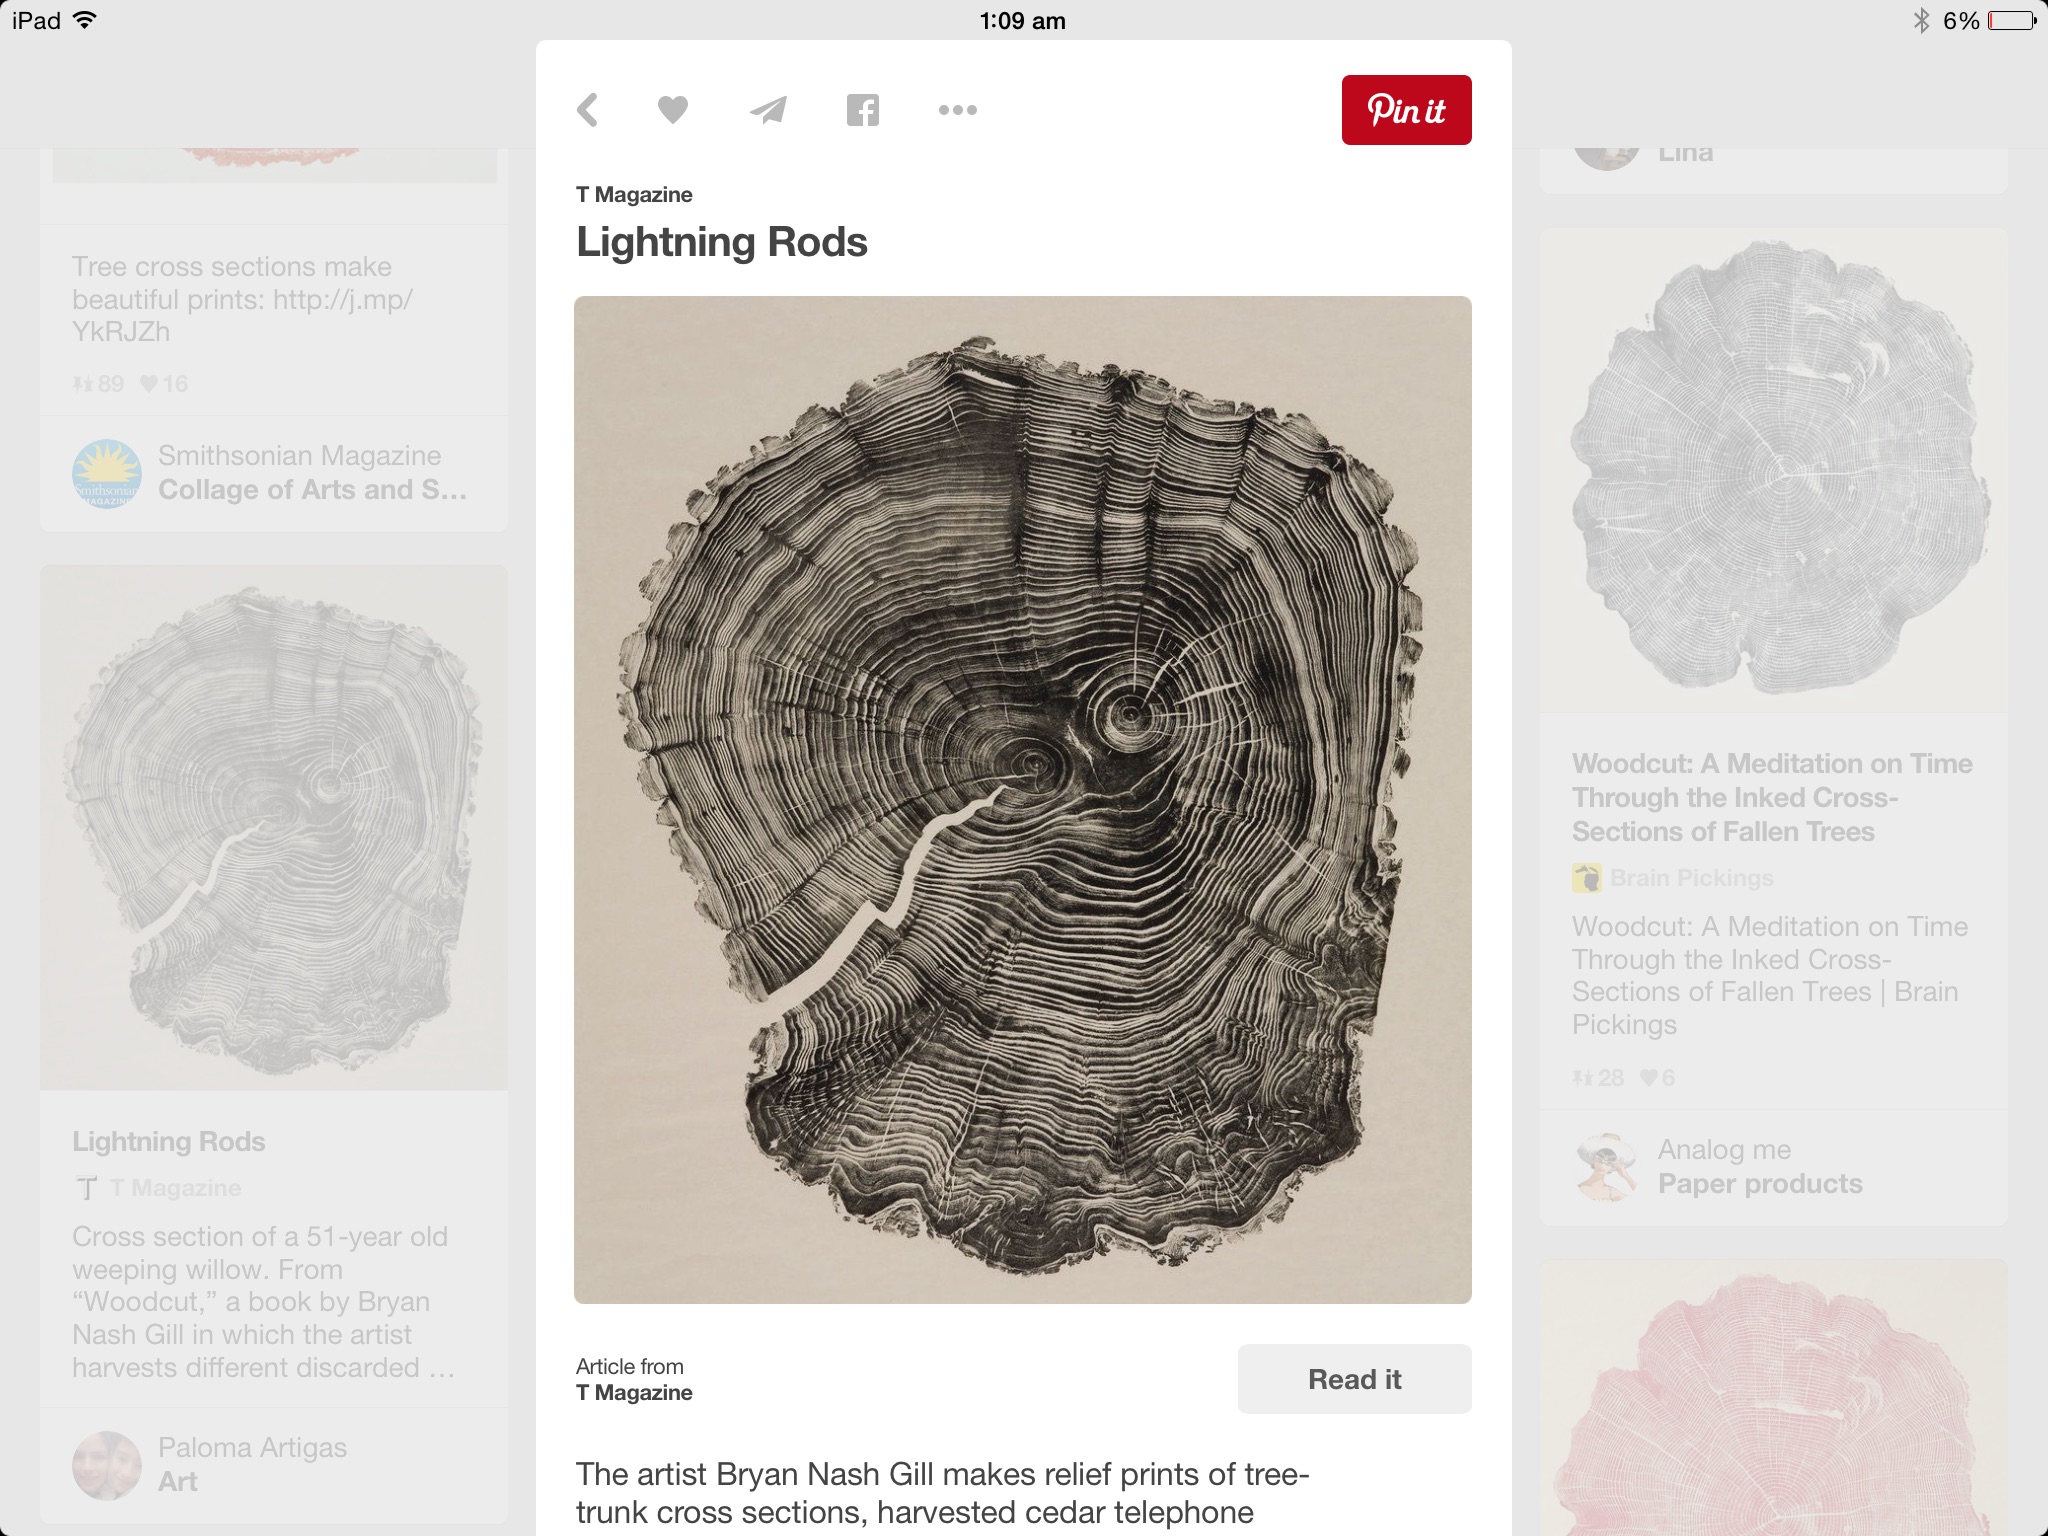The image size is (2048, 1536).
Task: Open the Paper products board link
Action: (1760, 1184)
